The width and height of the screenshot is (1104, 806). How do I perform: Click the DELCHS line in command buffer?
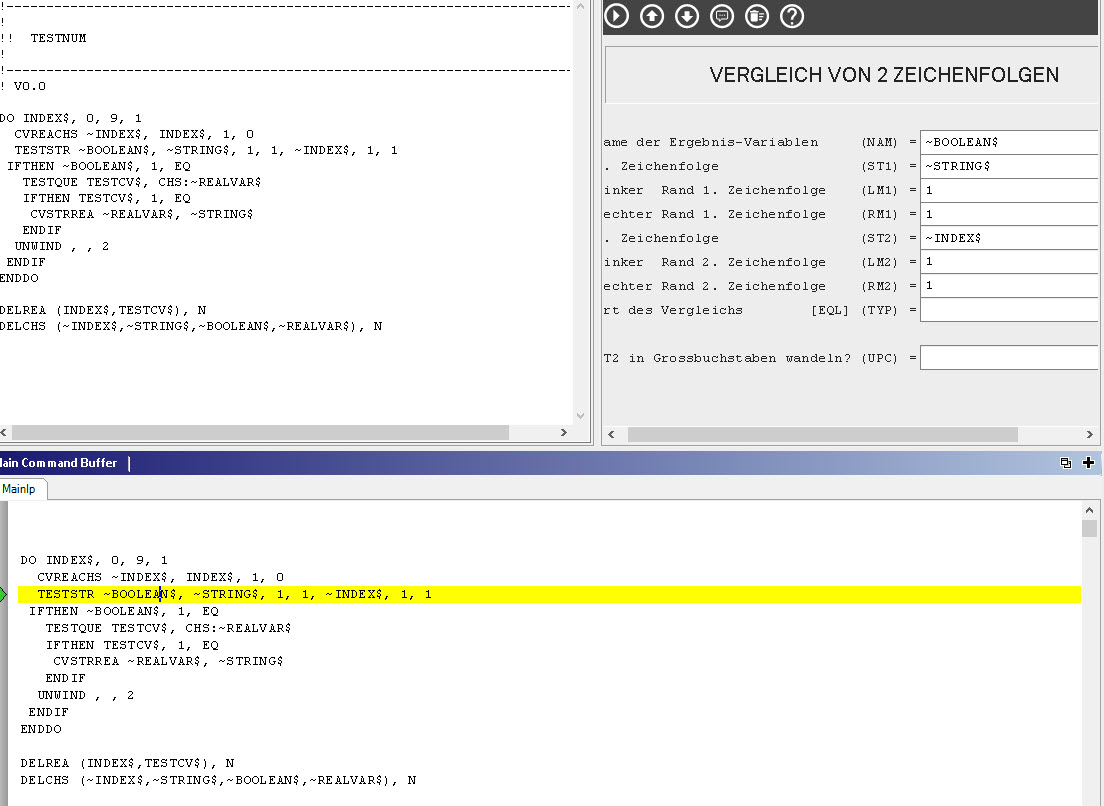point(218,780)
